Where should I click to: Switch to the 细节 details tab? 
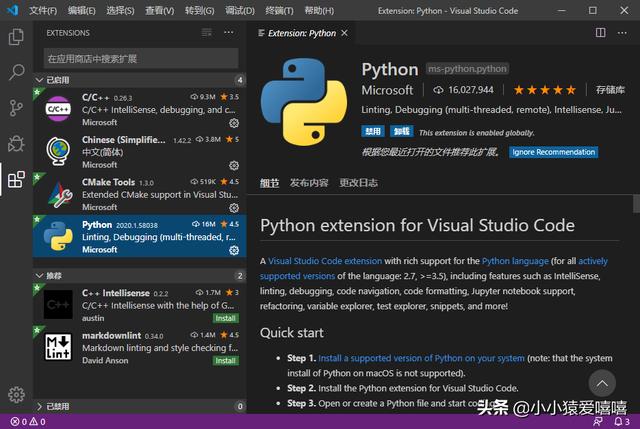269,183
